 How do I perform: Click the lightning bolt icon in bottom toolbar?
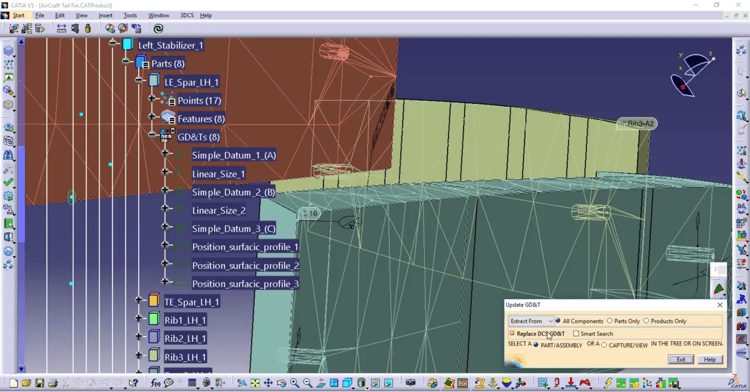608,383
